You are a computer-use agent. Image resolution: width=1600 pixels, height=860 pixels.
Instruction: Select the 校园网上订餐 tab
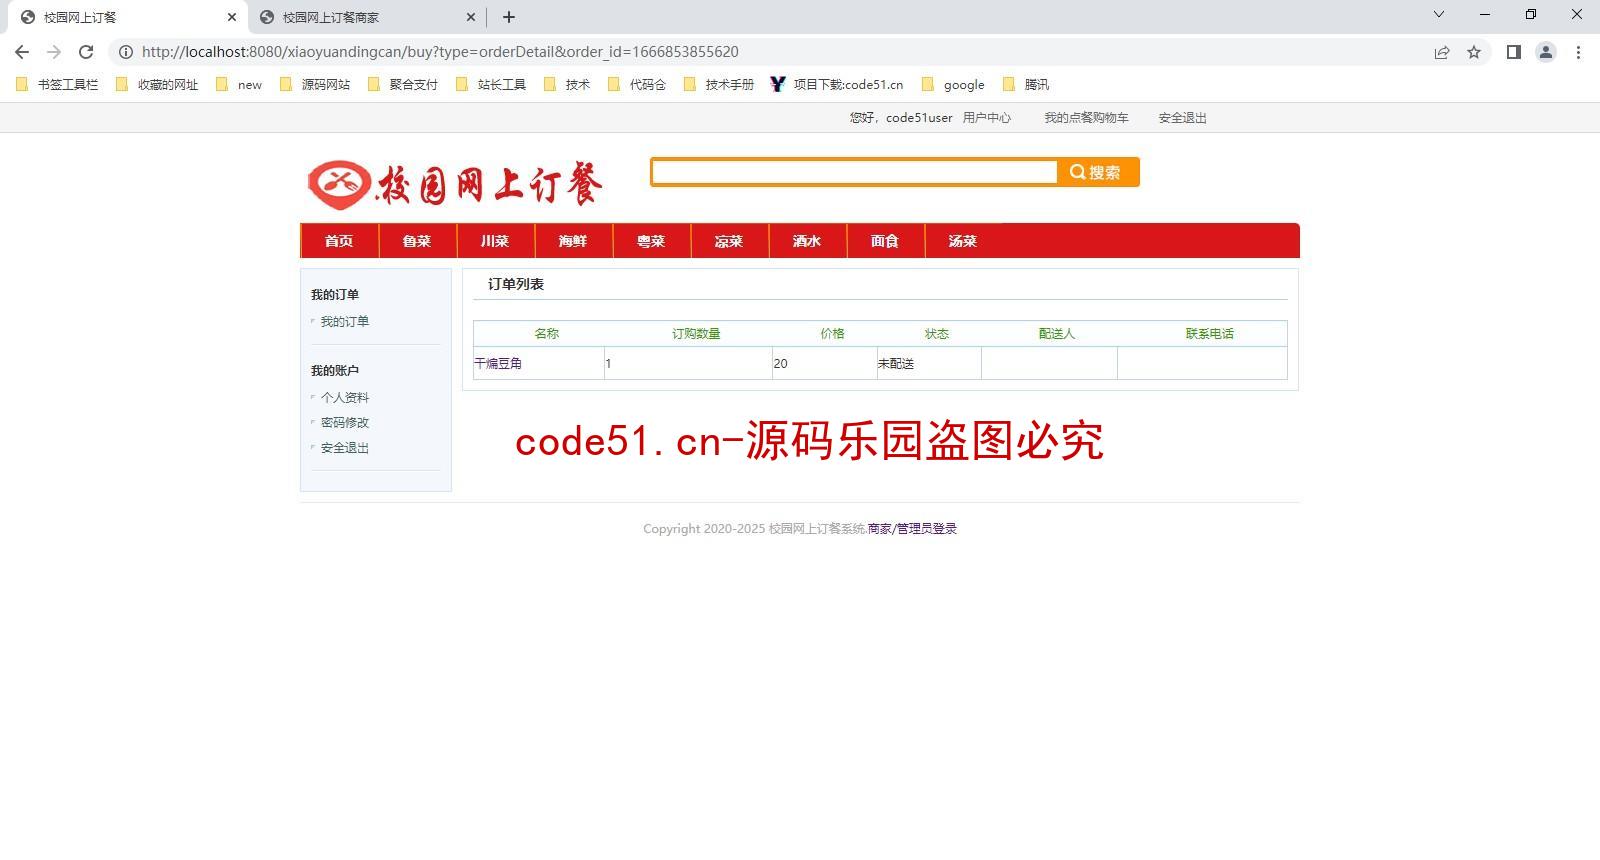127,17
